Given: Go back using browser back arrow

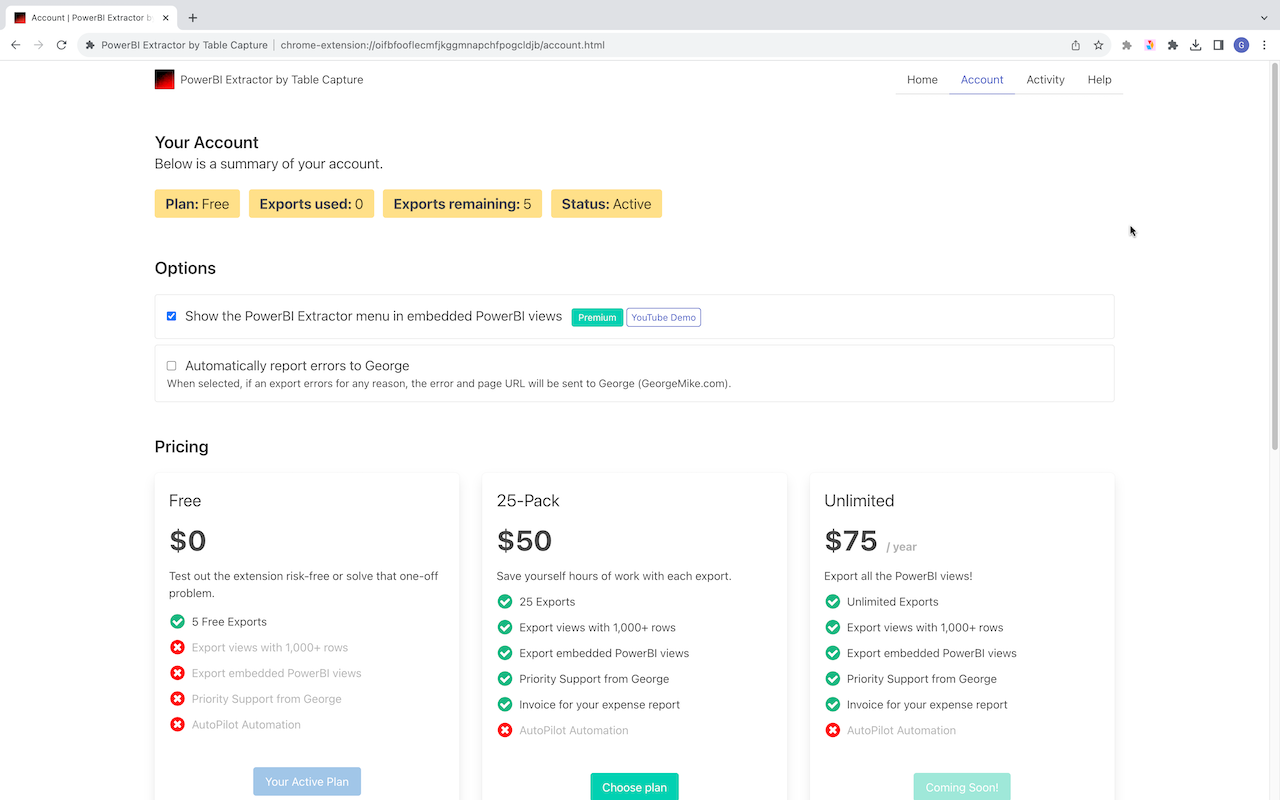Looking at the screenshot, I should click(x=15, y=45).
